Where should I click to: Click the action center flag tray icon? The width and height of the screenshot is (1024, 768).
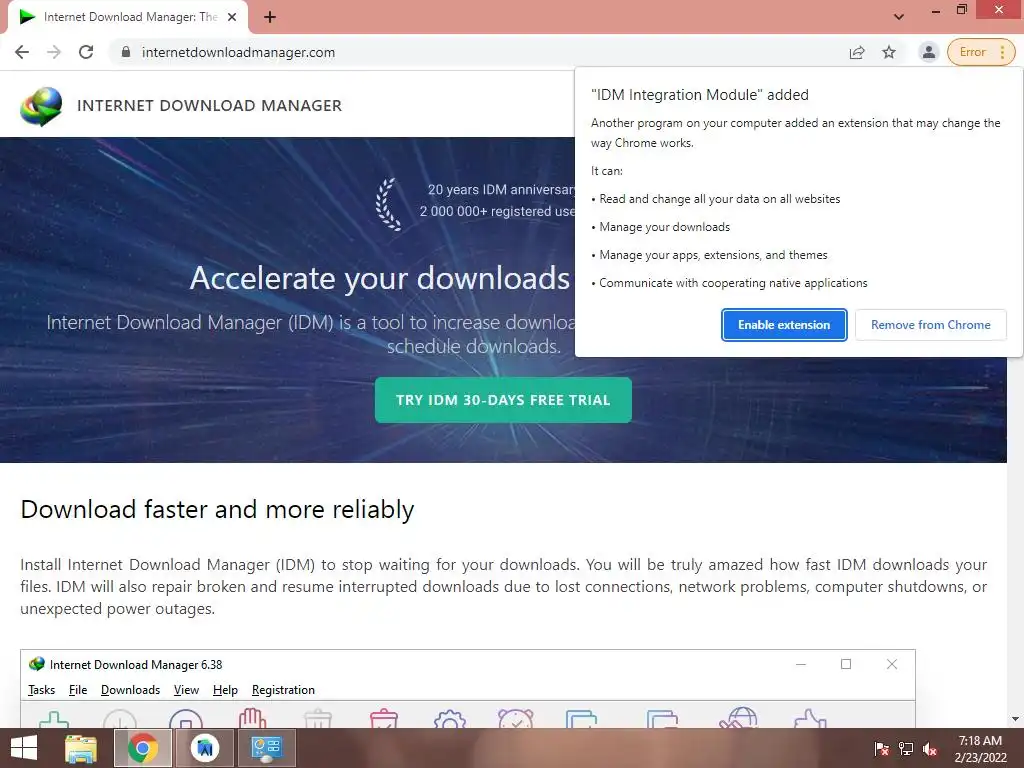point(881,749)
